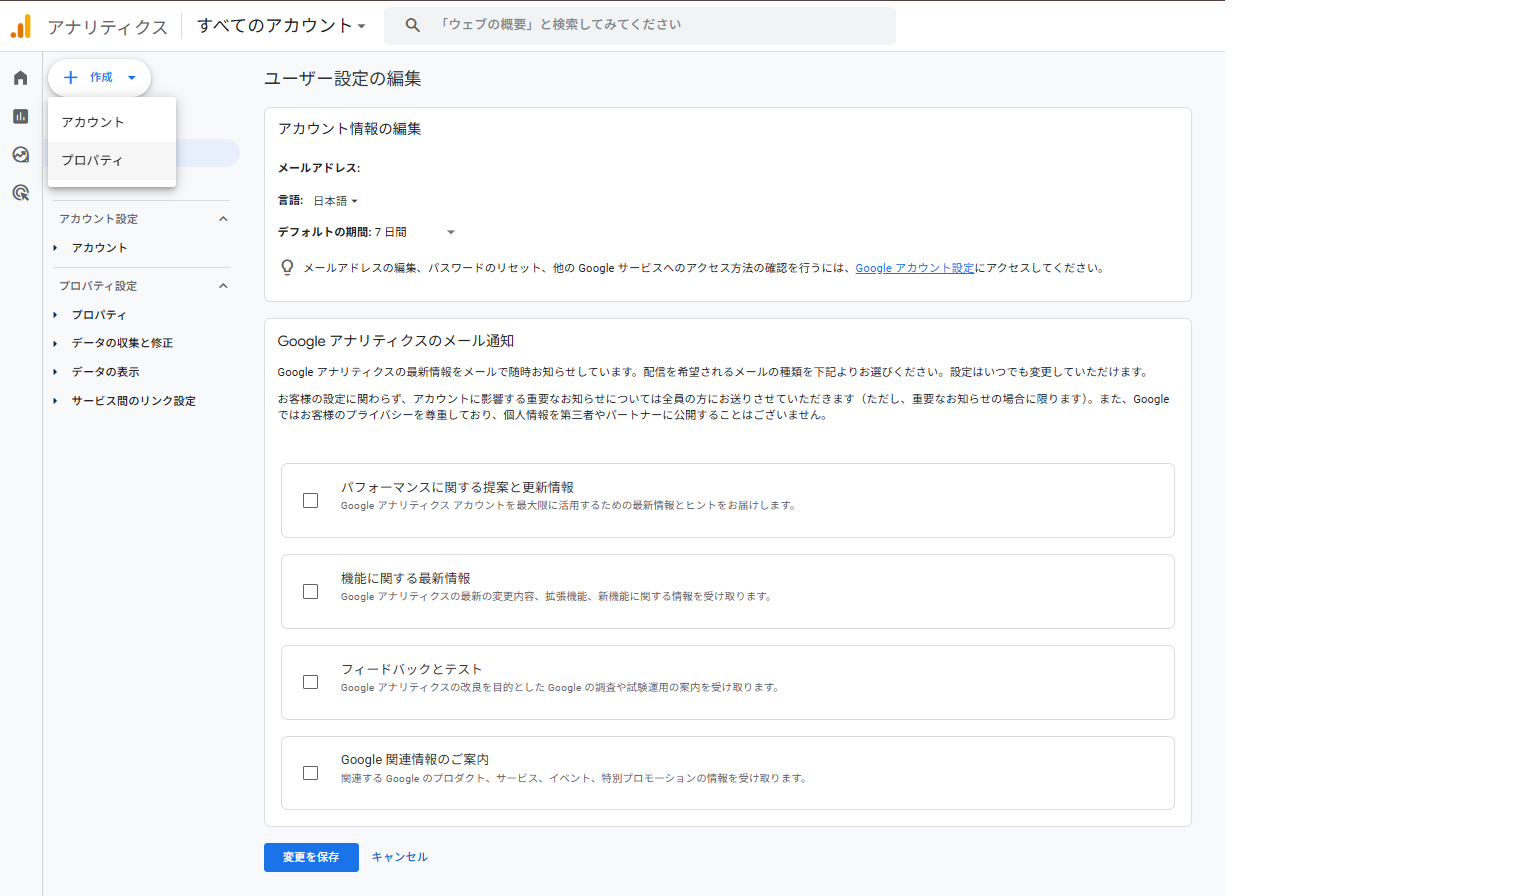Screen dimensions: 1536x896
Task: Click Google アナリティクスのメール通知 heading
Action: (396, 341)
